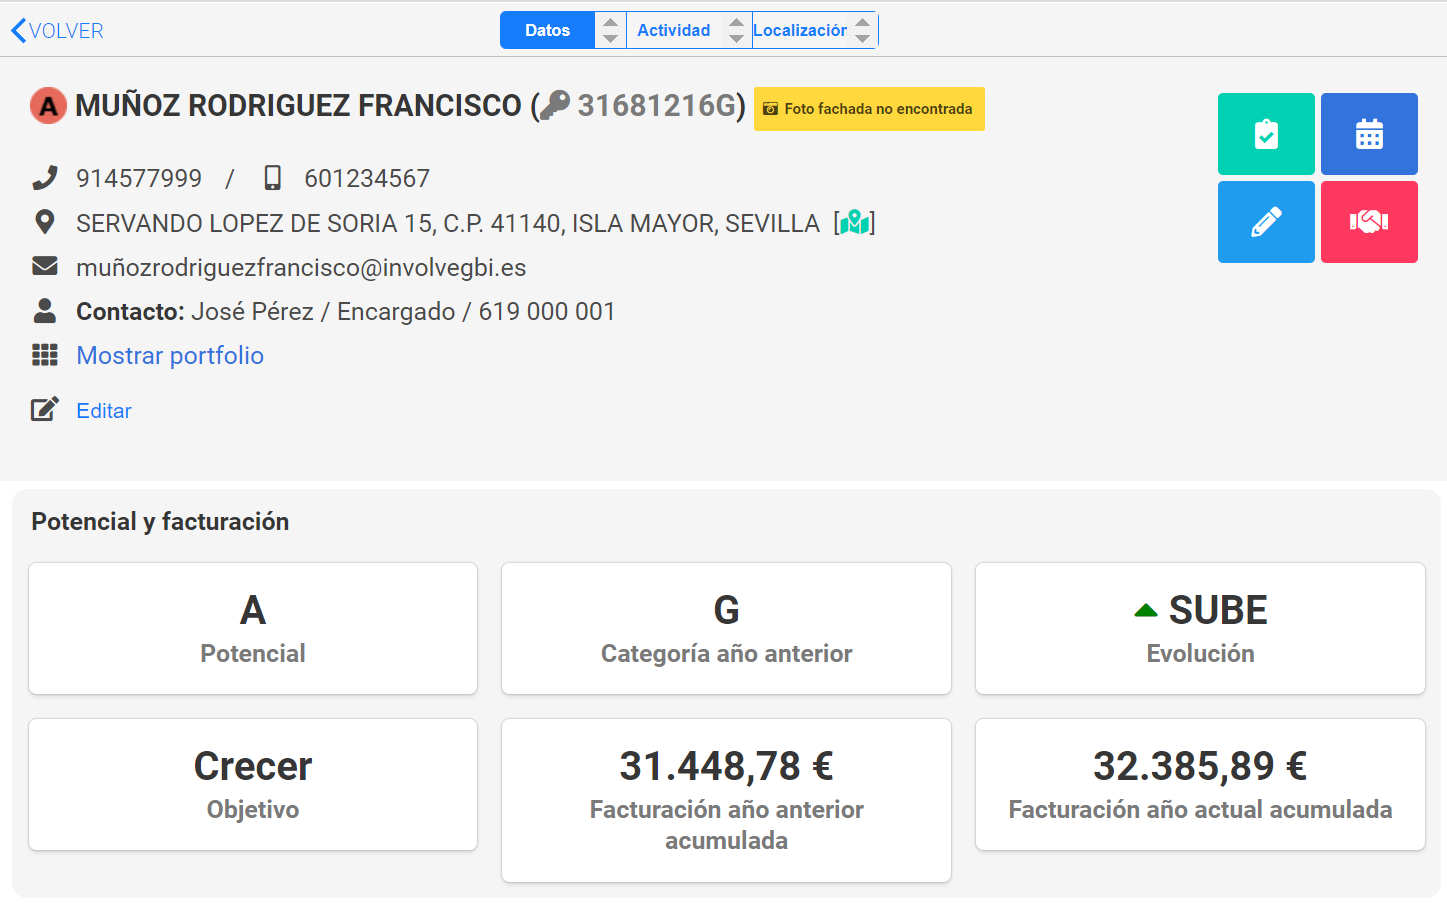Screen dimensions: 1447x904
Task: Click the portfolio grid icon
Action: pyautogui.click(x=45, y=355)
